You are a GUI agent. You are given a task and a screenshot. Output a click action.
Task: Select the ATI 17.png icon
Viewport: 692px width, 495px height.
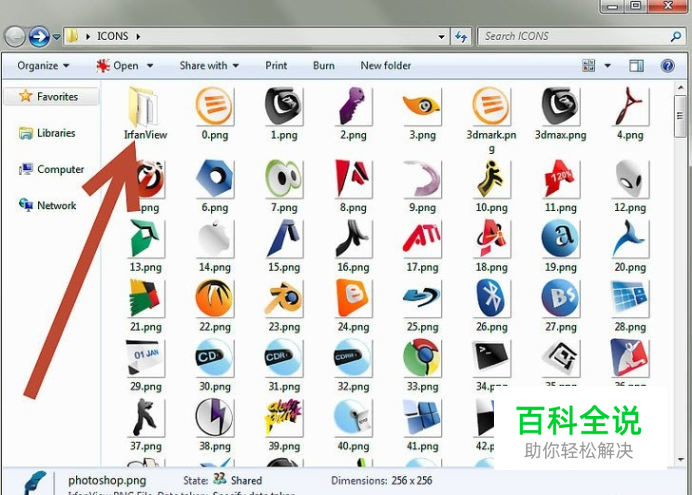click(422, 238)
